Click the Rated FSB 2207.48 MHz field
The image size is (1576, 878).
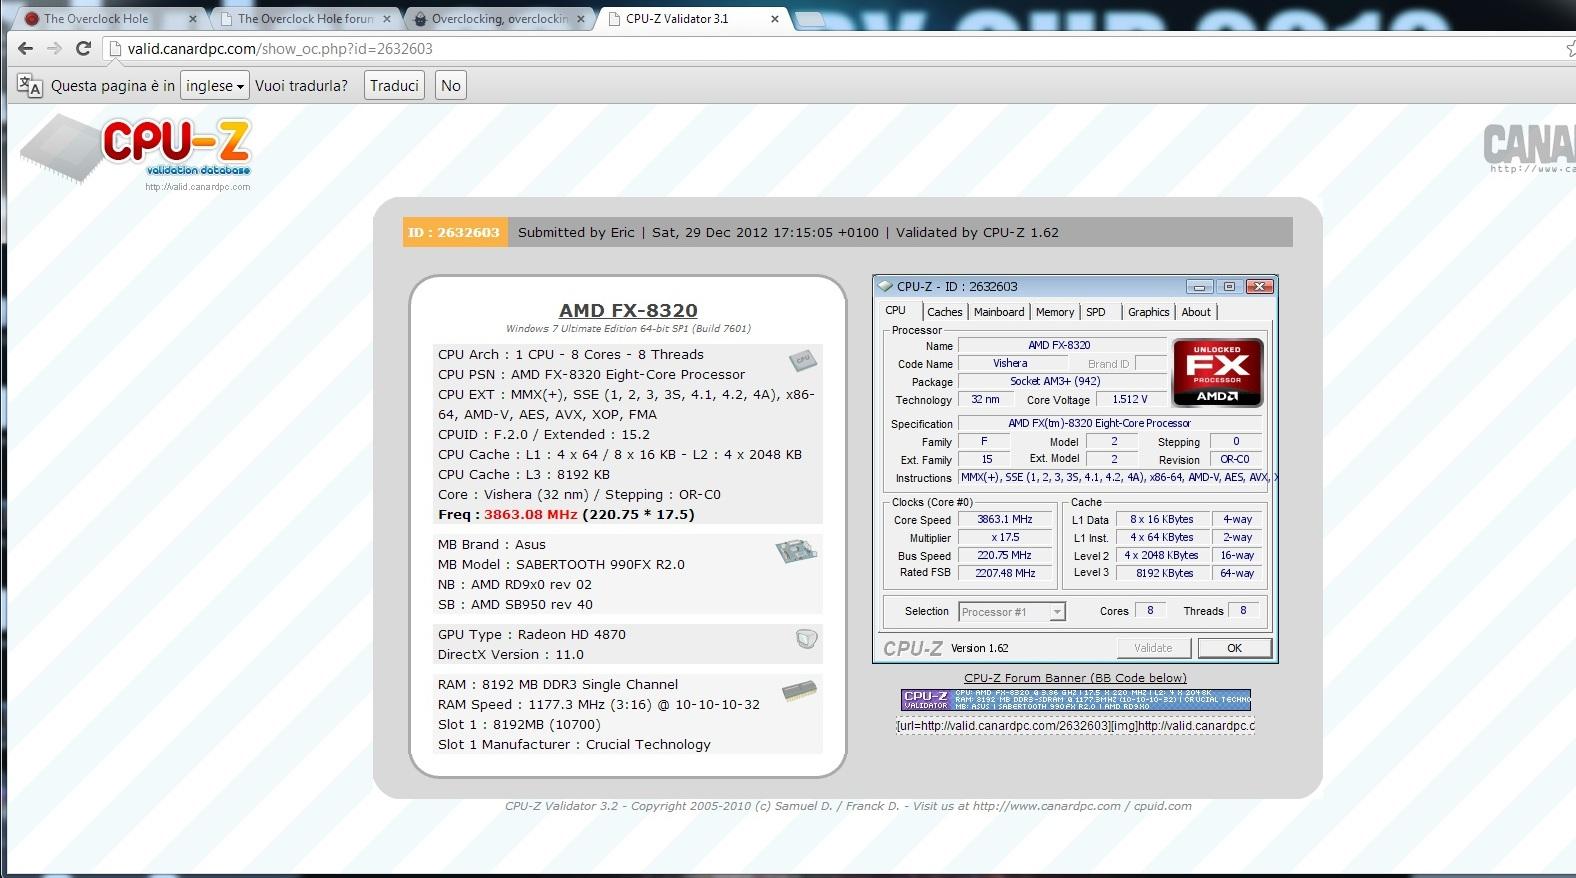click(x=1005, y=574)
